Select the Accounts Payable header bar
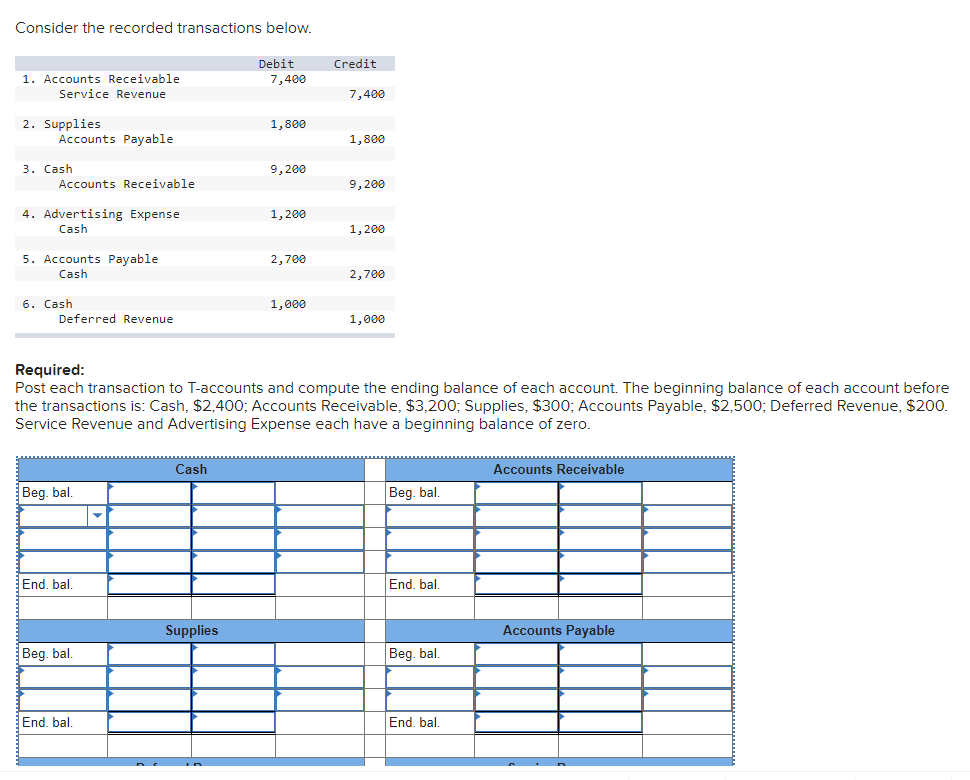 559,630
